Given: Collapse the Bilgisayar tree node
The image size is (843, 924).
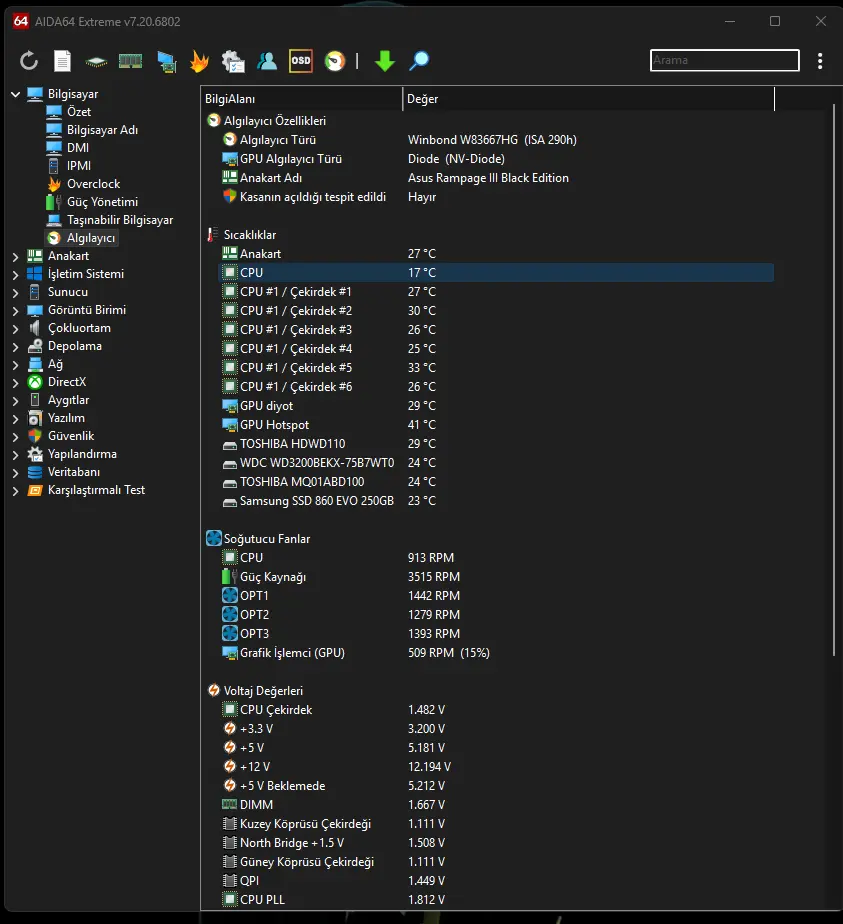Looking at the screenshot, I should (15, 94).
